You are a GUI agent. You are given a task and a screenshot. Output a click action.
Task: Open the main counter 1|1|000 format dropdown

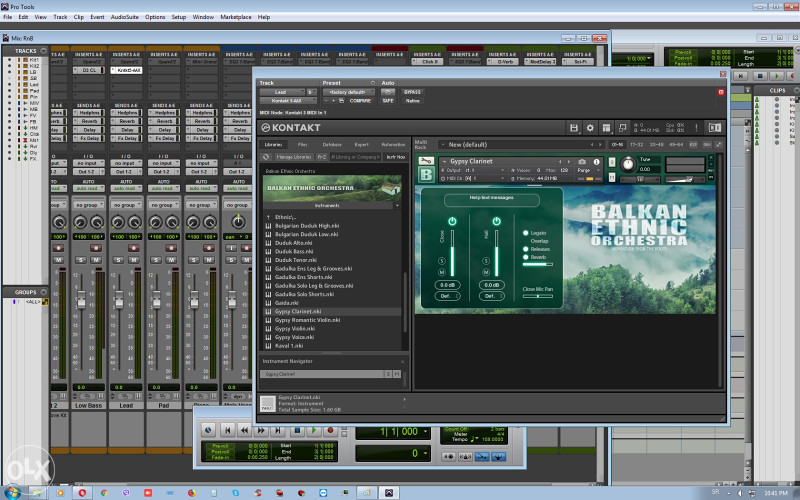(x=426, y=432)
